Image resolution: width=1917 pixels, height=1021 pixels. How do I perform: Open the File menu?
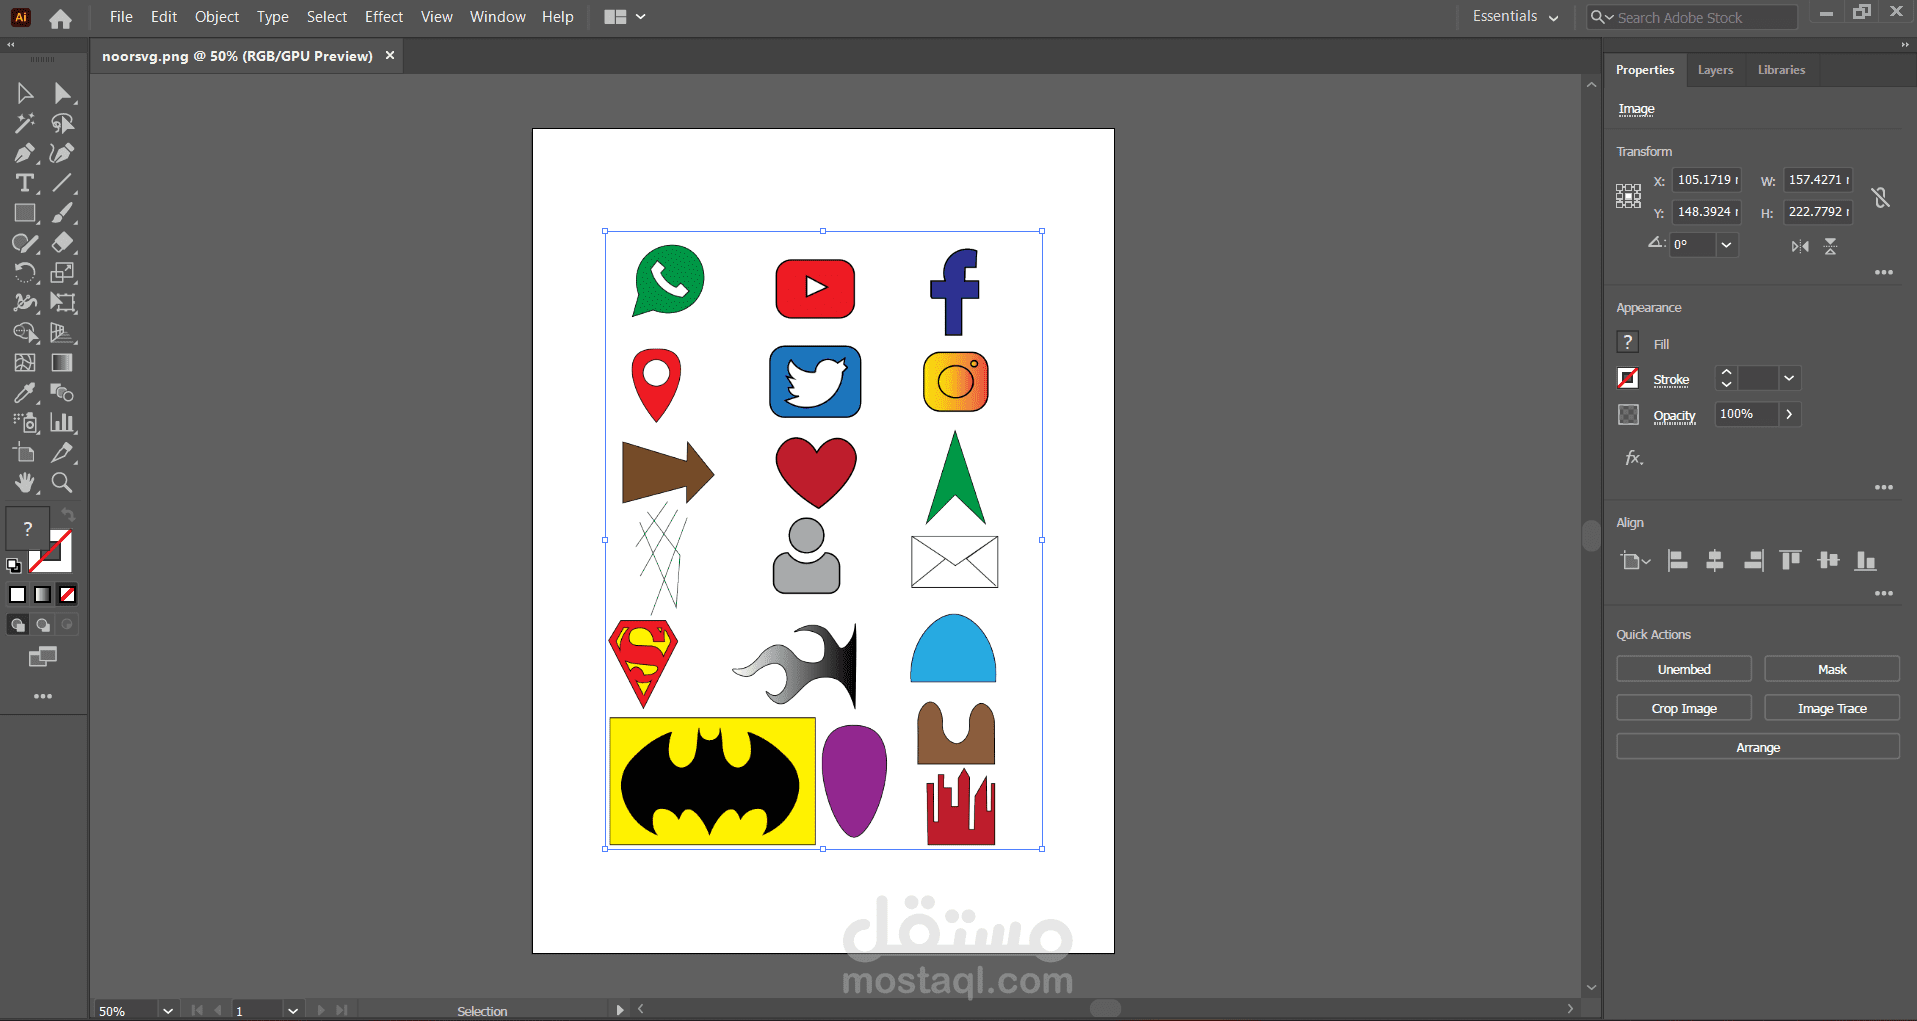[x=121, y=17]
